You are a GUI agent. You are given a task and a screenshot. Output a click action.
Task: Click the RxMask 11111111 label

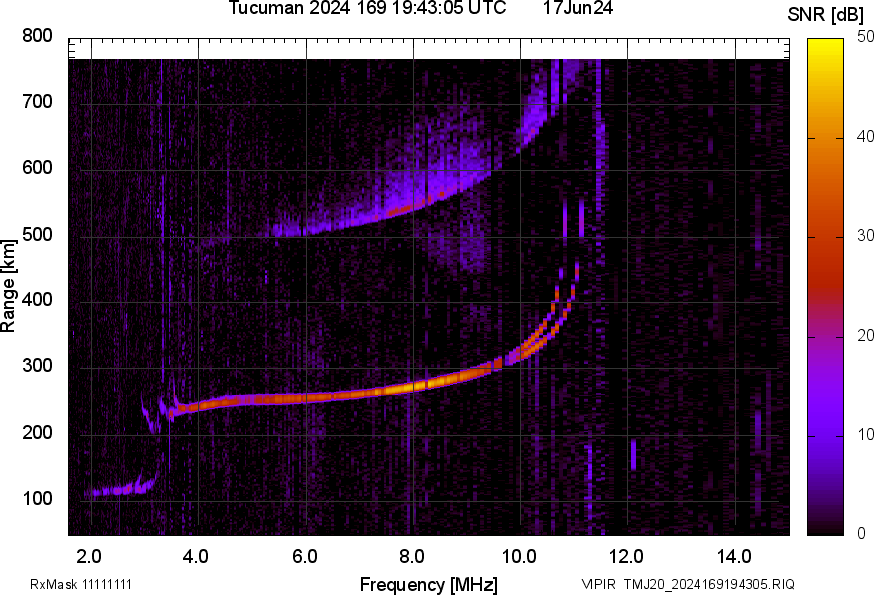click(81, 584)
